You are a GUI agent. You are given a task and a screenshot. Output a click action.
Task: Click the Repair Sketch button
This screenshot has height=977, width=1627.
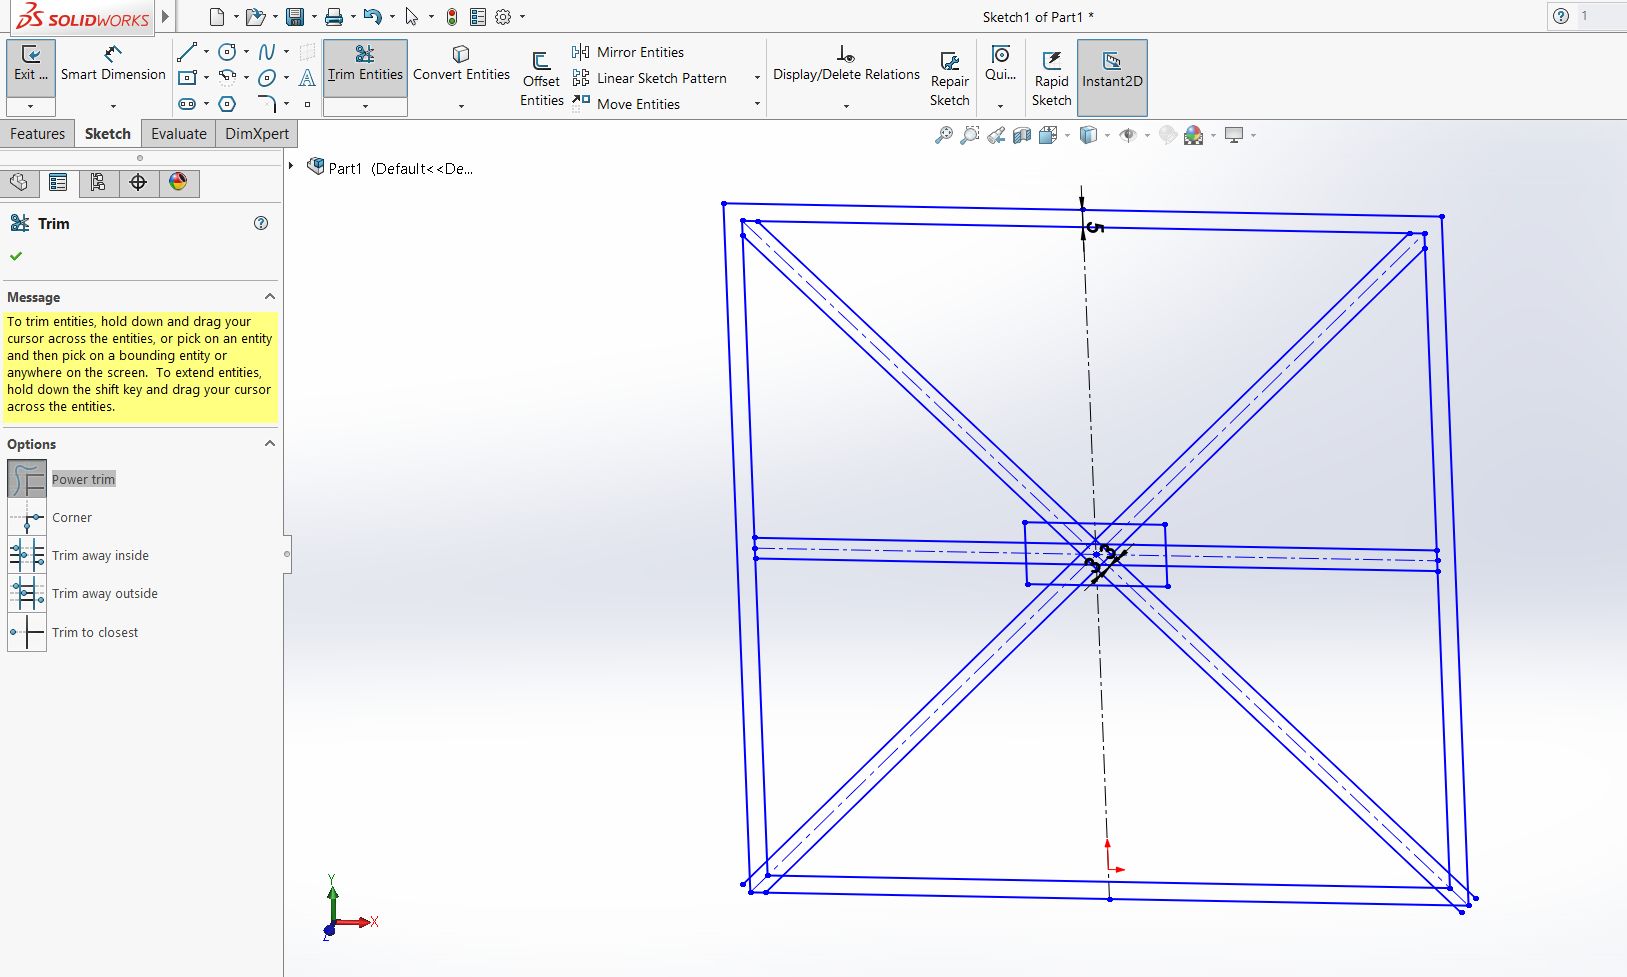pos(949,77)
